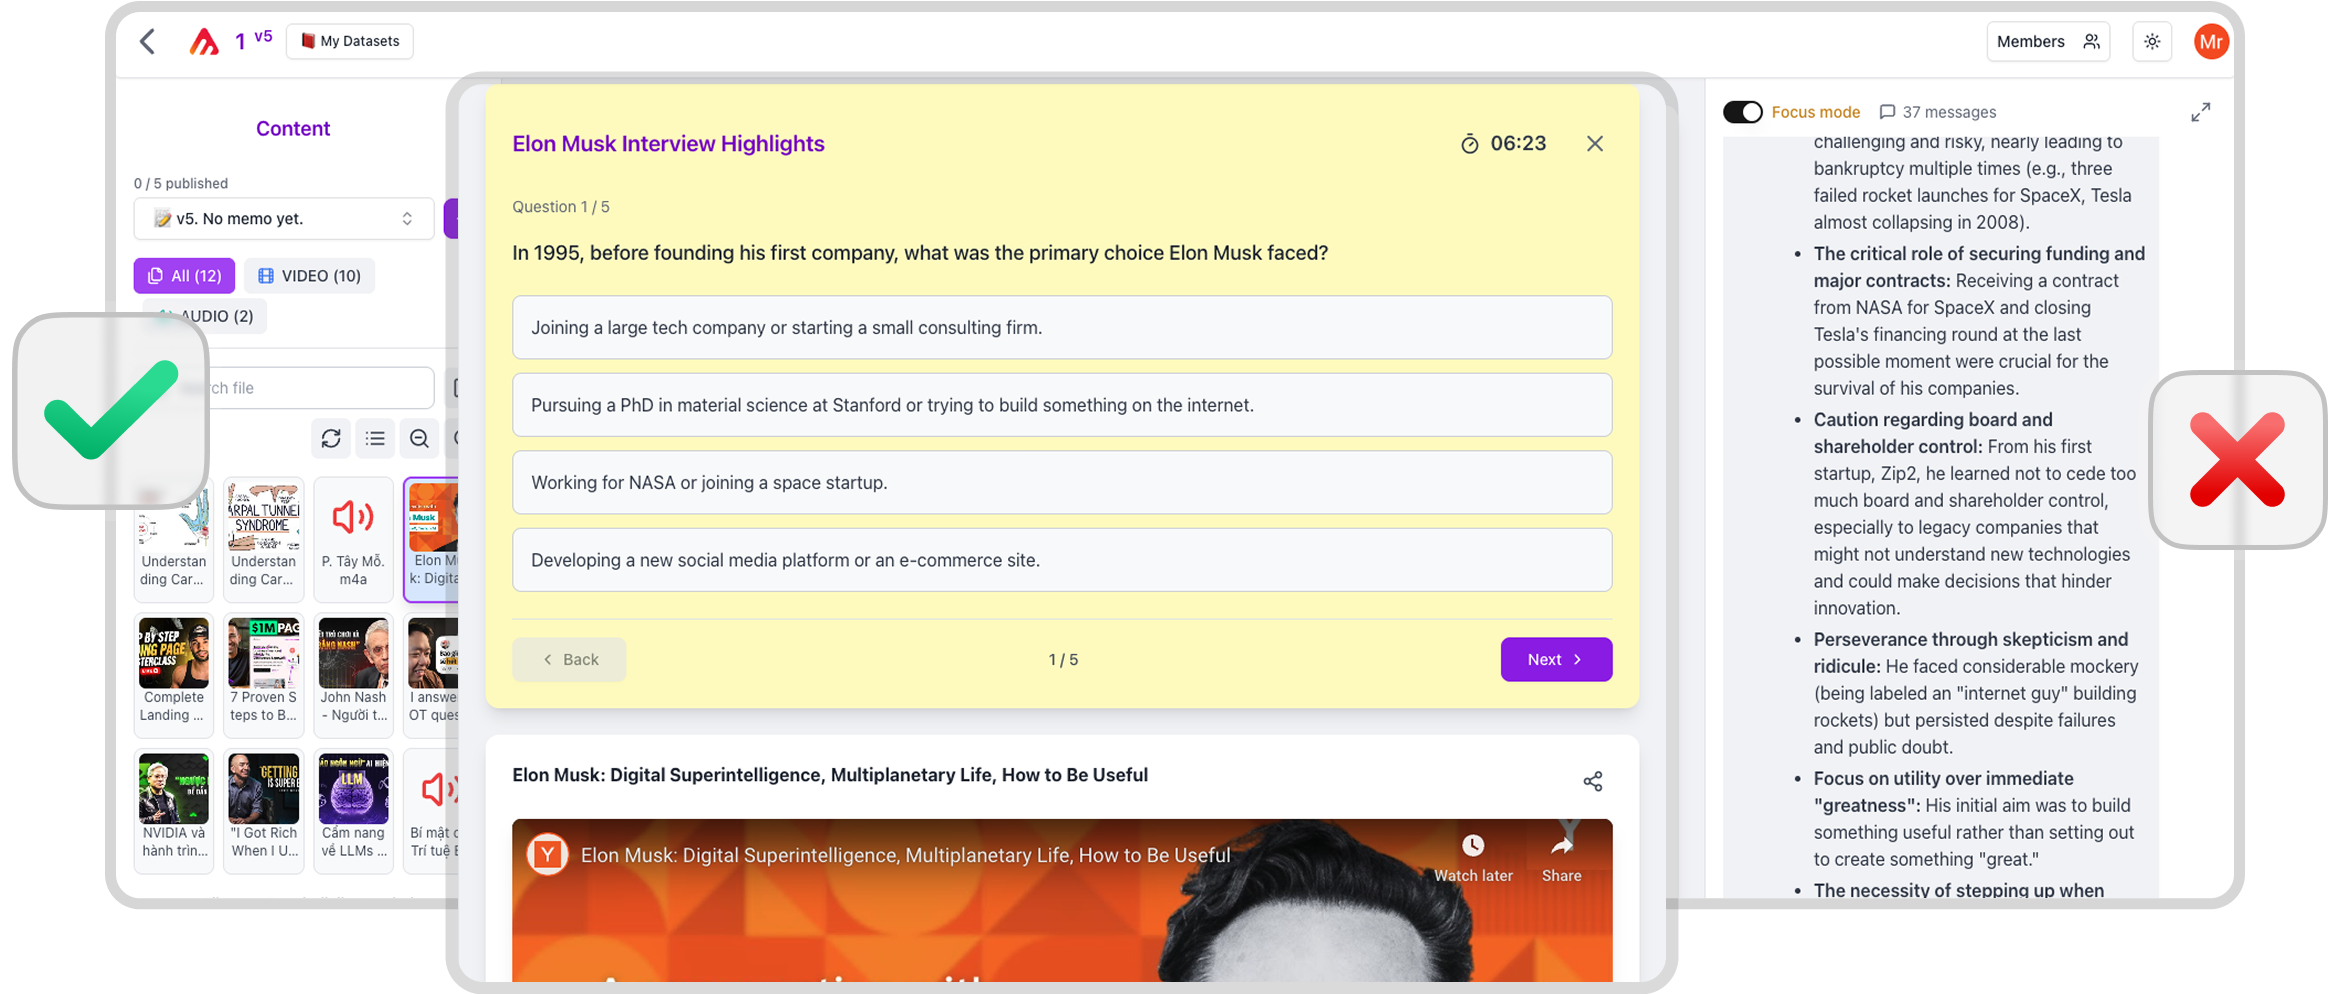The width and height of the screenshot is (2338, 994).
Task: Zoom out file thumbnails
Action: point(419,438)
